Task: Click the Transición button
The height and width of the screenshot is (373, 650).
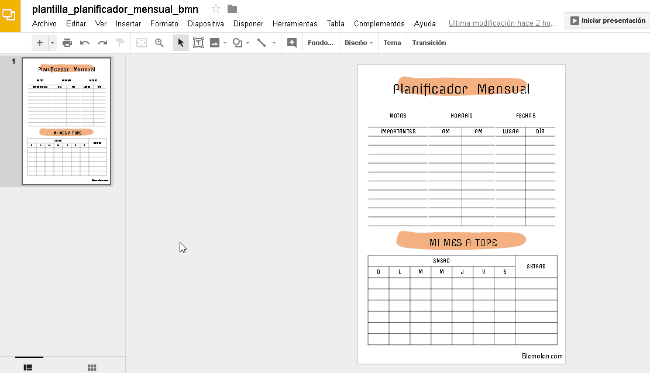Action: click(429, 43)
